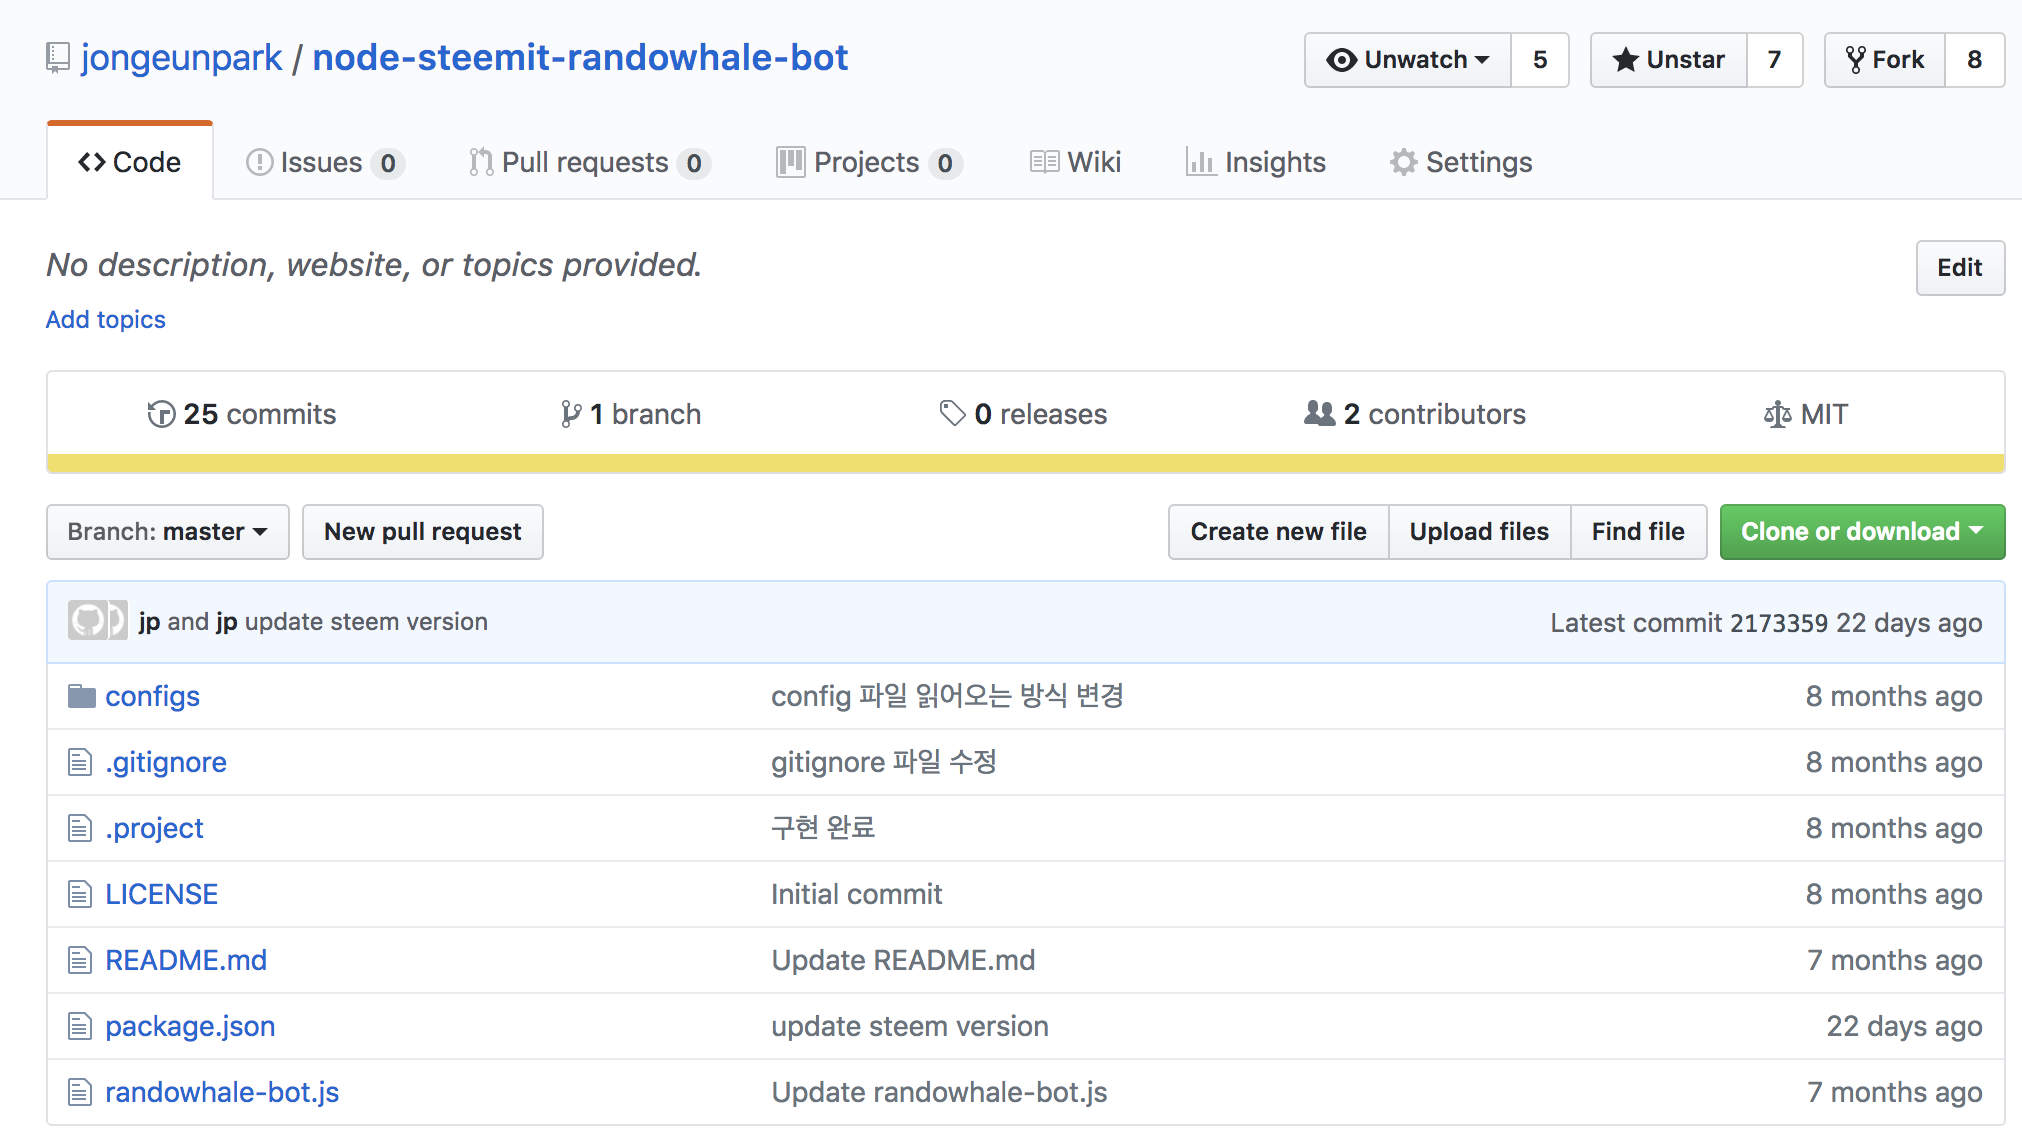
Task: Click the repository book icon beside jongeunpark
Action: pos(58,58)
